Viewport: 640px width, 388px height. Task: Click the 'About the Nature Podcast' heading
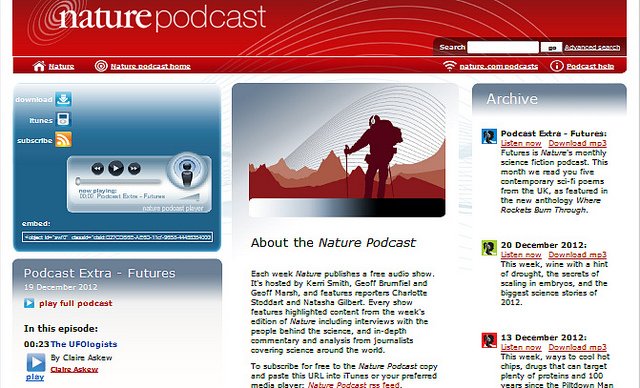click(x=333, y=243)
